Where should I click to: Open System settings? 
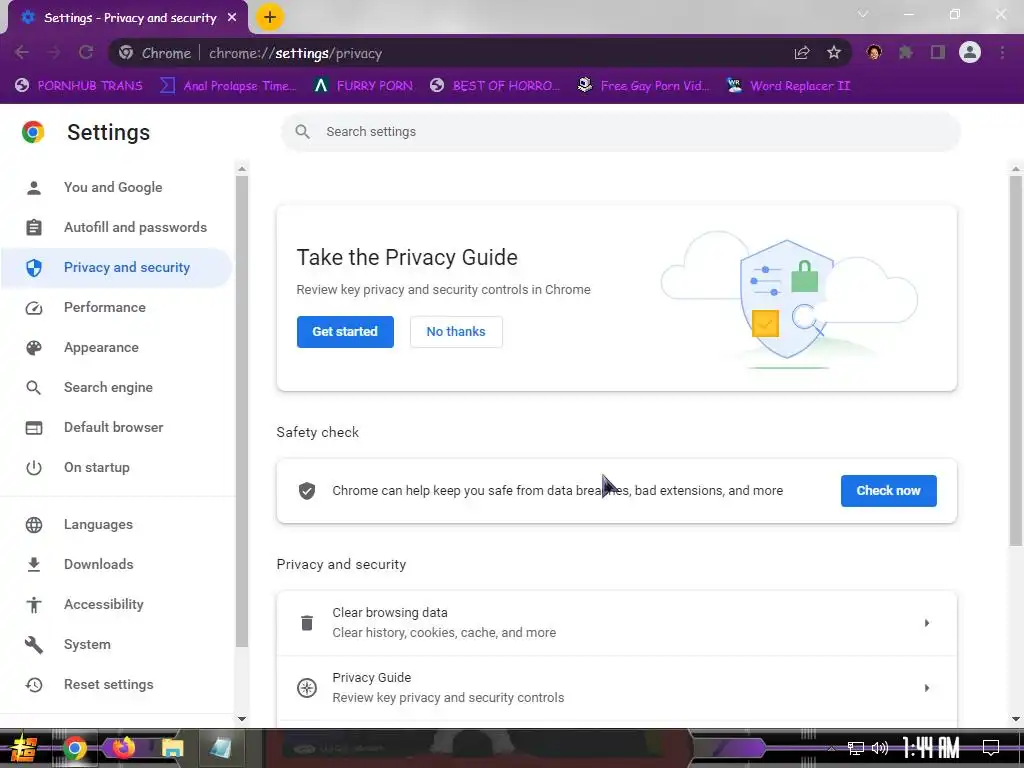116,645
